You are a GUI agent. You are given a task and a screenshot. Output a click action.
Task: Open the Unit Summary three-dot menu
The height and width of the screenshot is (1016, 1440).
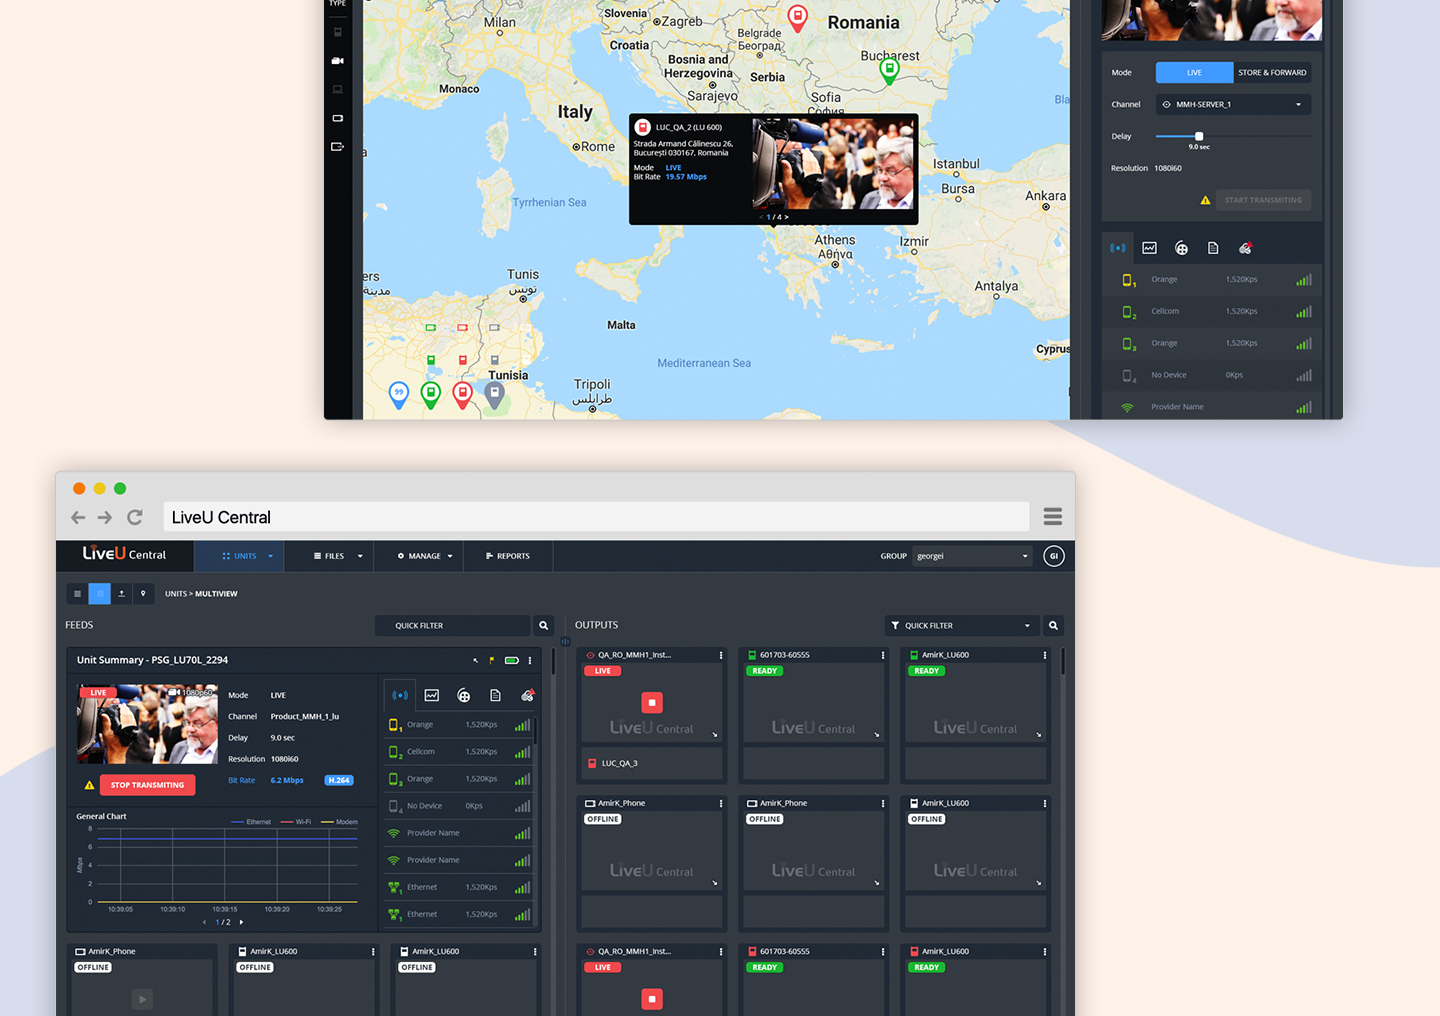(x=530, y=660)
